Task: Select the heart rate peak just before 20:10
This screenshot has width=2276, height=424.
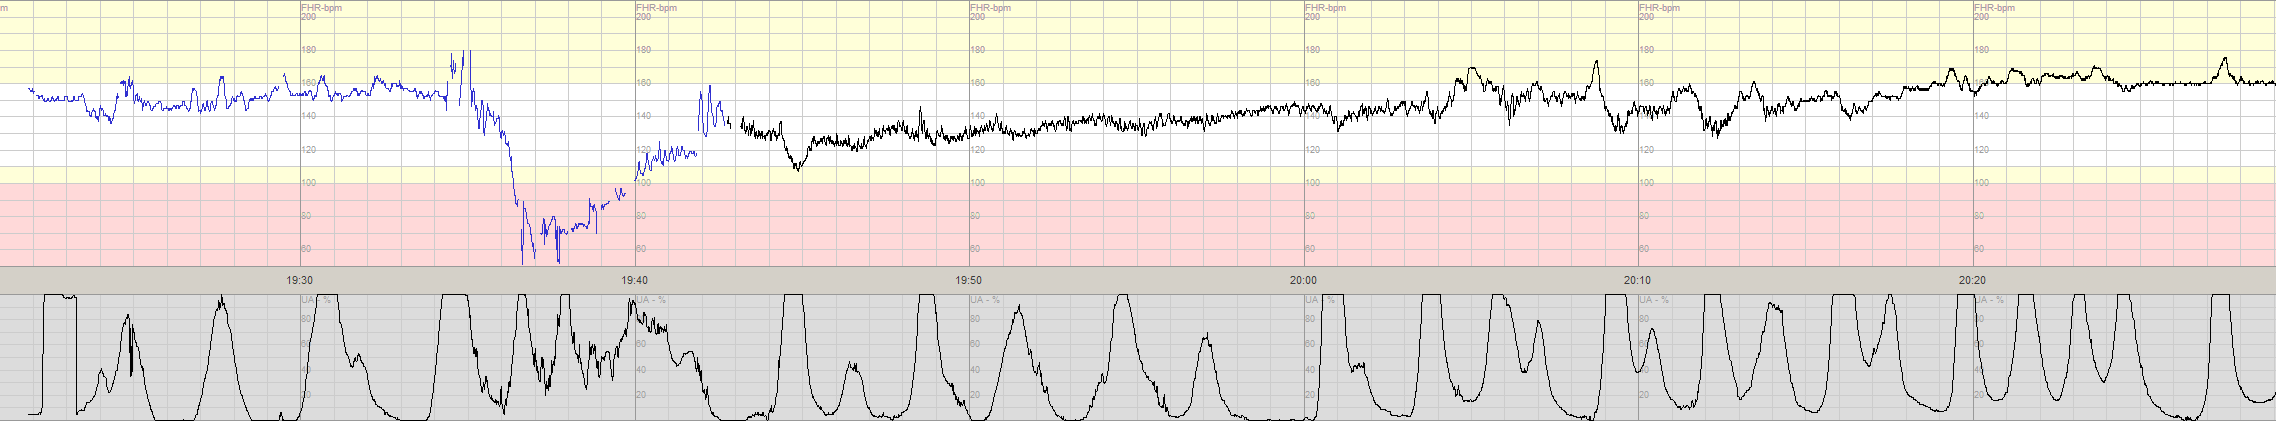Action: pos(1596,63)
